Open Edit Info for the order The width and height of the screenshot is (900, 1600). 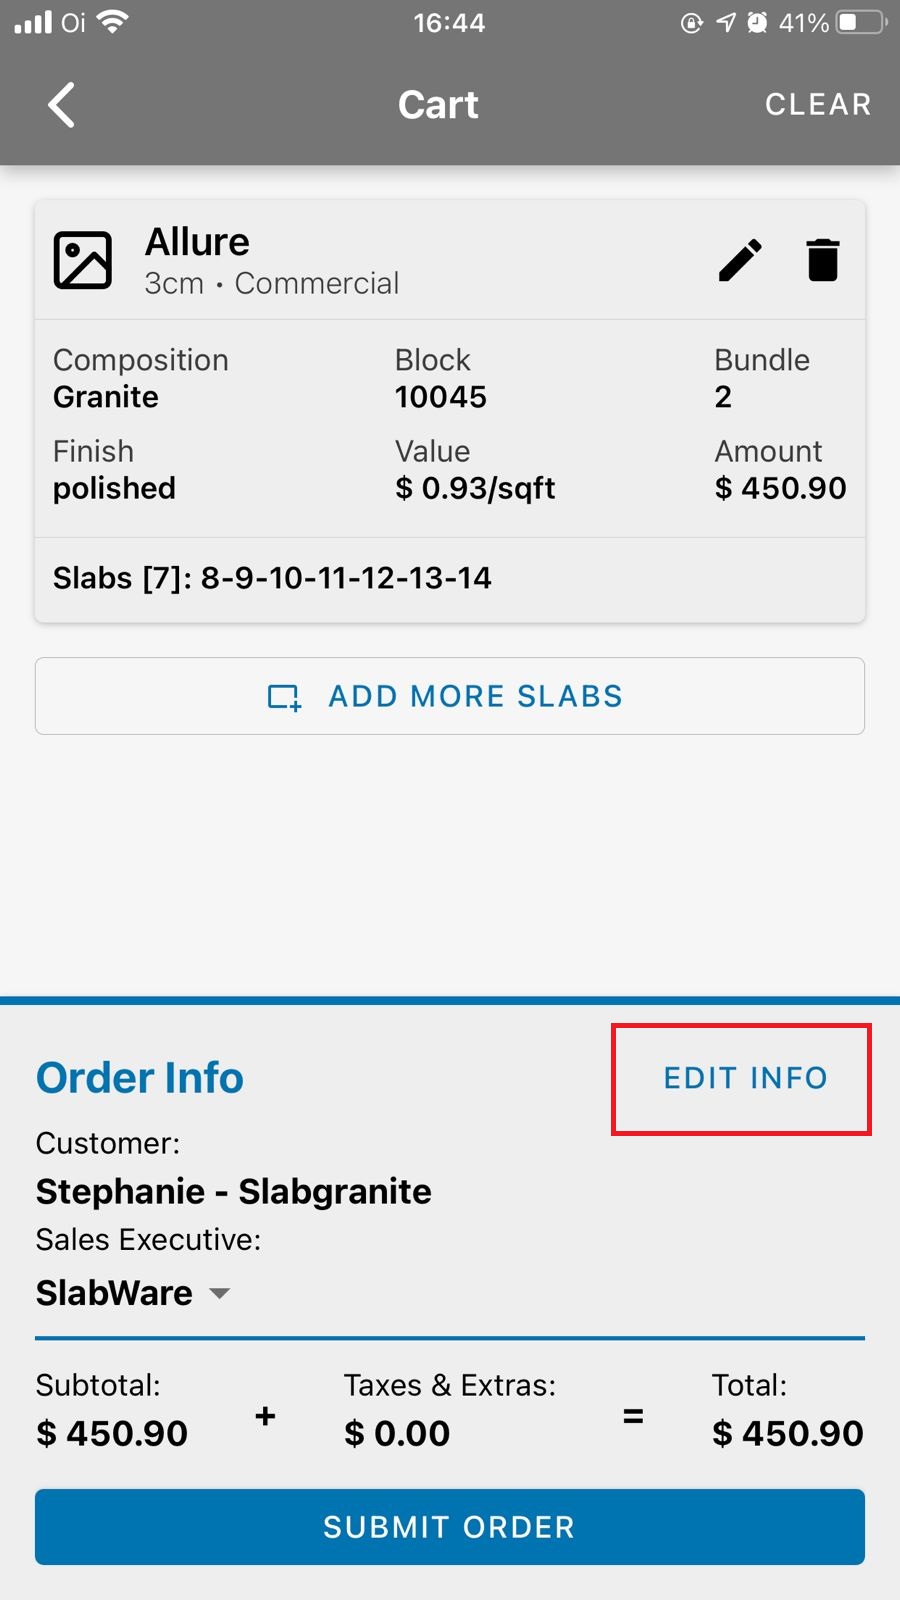(x=745, y=1078)
